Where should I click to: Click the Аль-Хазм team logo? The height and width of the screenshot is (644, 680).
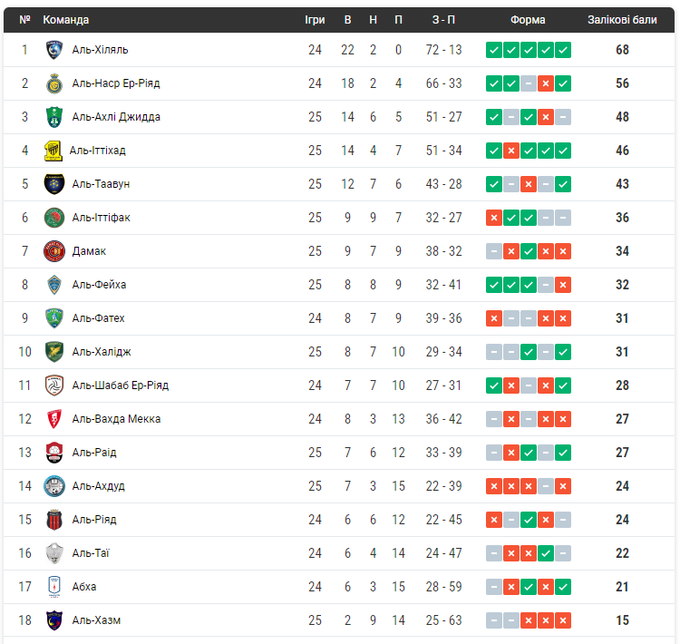click(x=54, y=620)
